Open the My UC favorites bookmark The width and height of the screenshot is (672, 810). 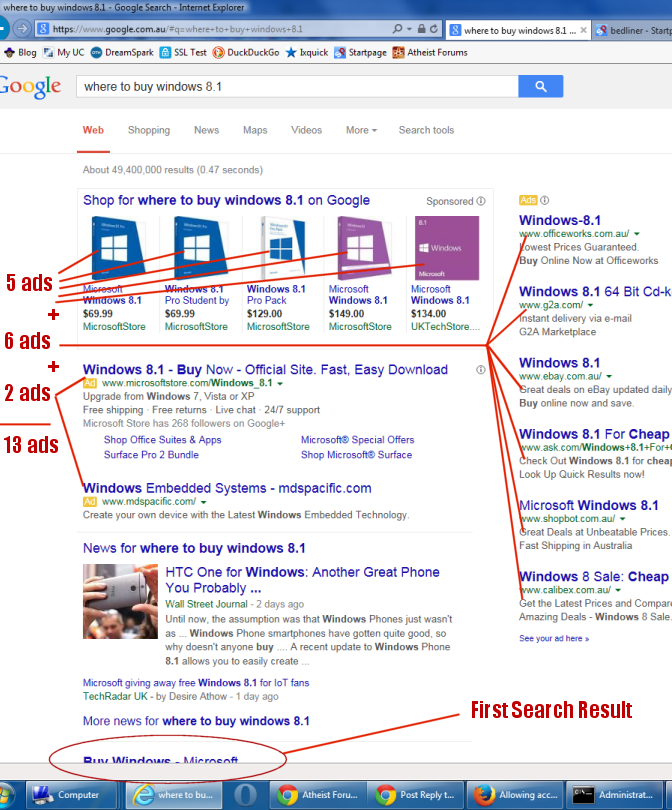tap(64, 53)
